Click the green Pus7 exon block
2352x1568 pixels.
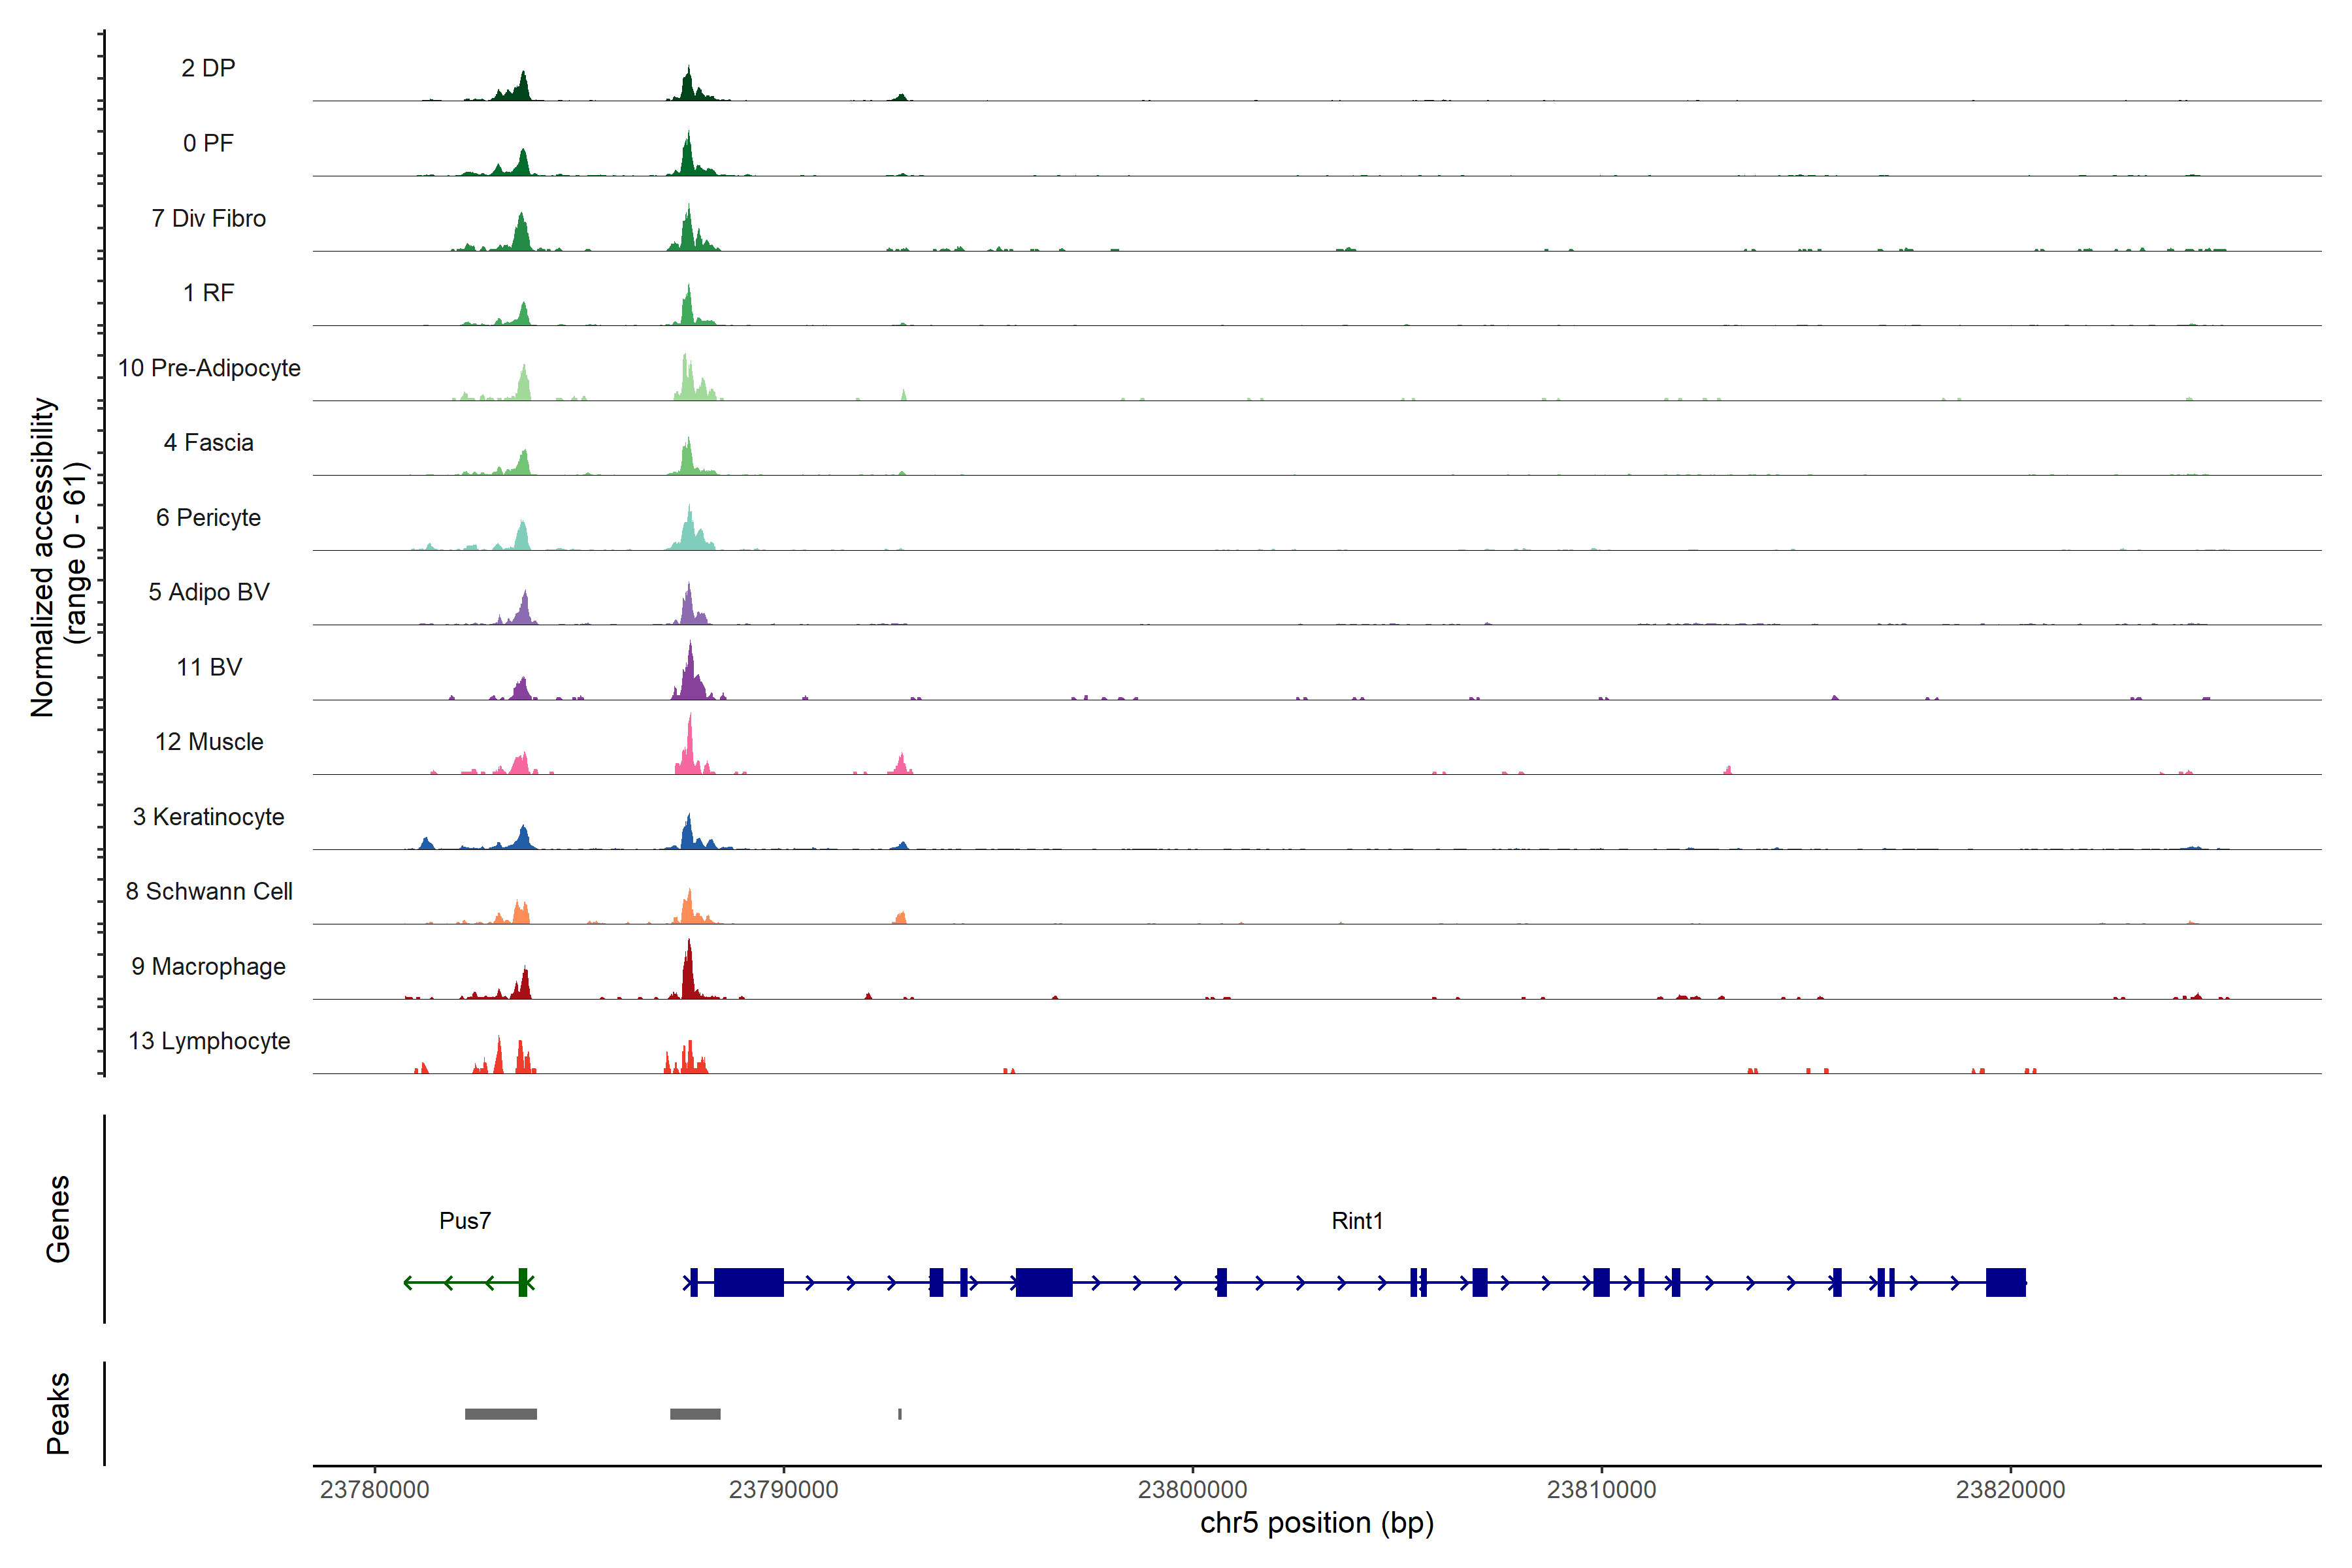[x=522, y=1282]
